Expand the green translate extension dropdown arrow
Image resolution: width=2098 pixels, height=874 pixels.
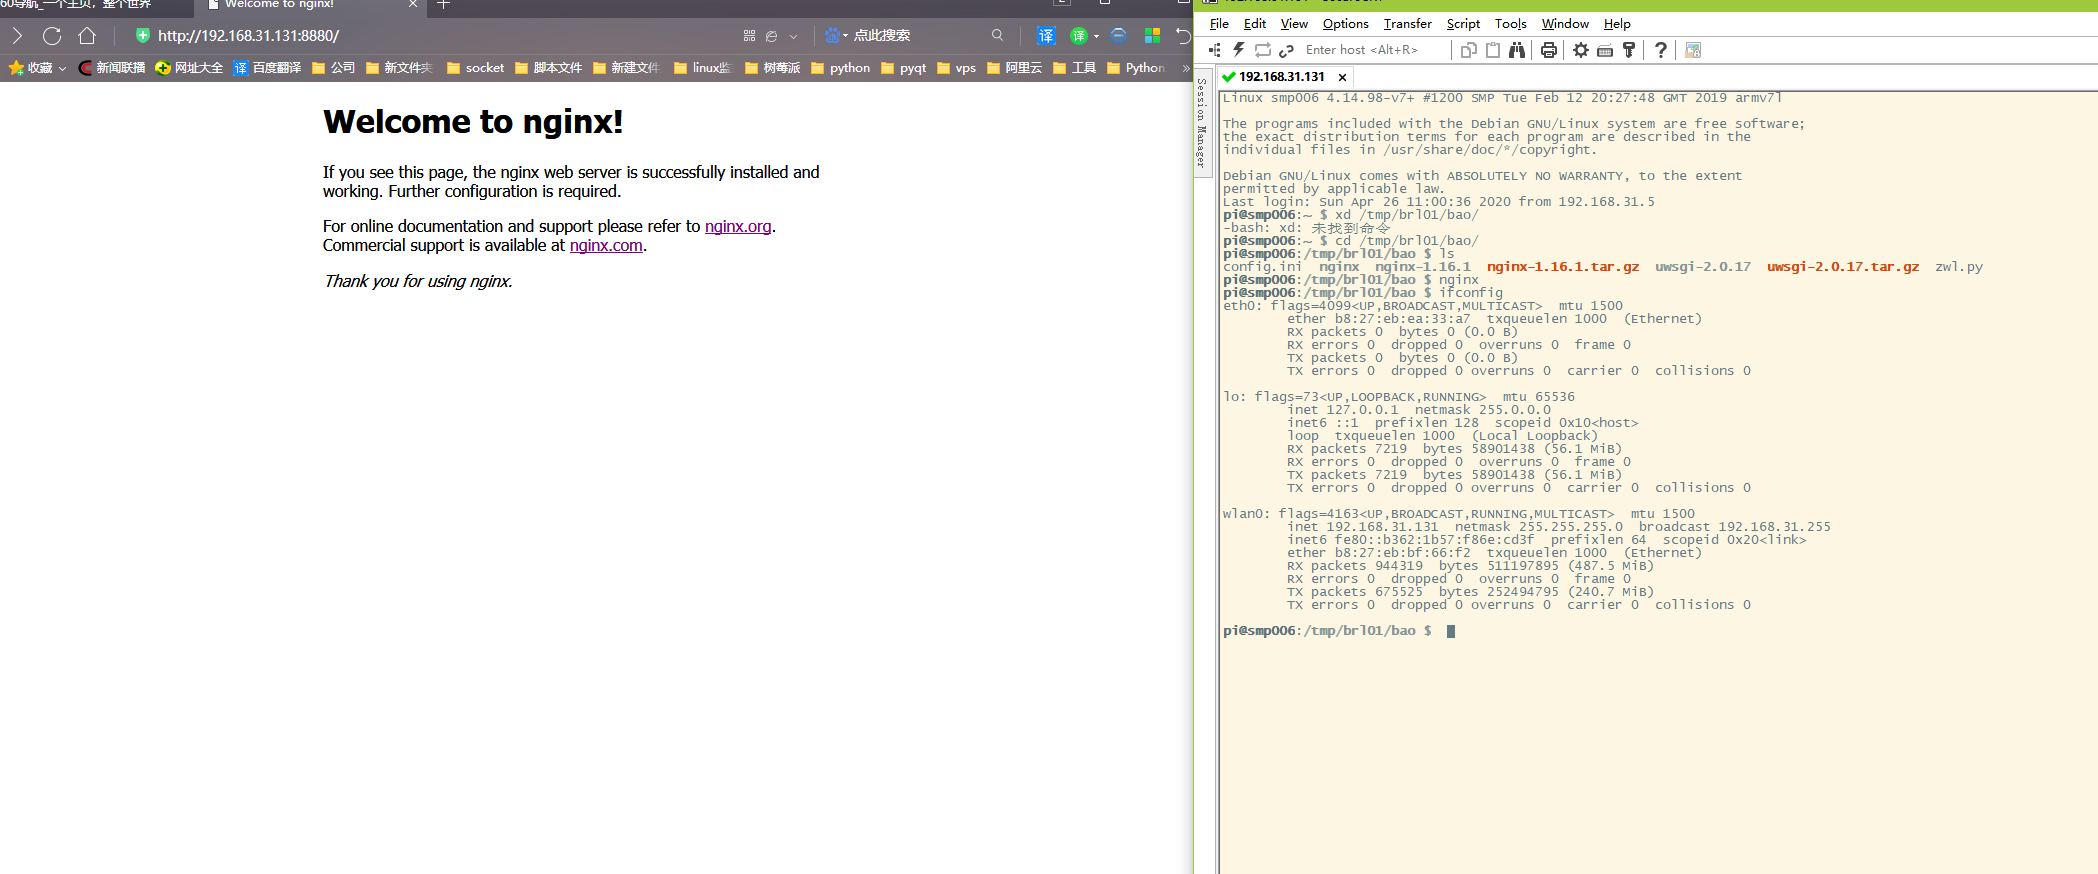coord(1097,36)
